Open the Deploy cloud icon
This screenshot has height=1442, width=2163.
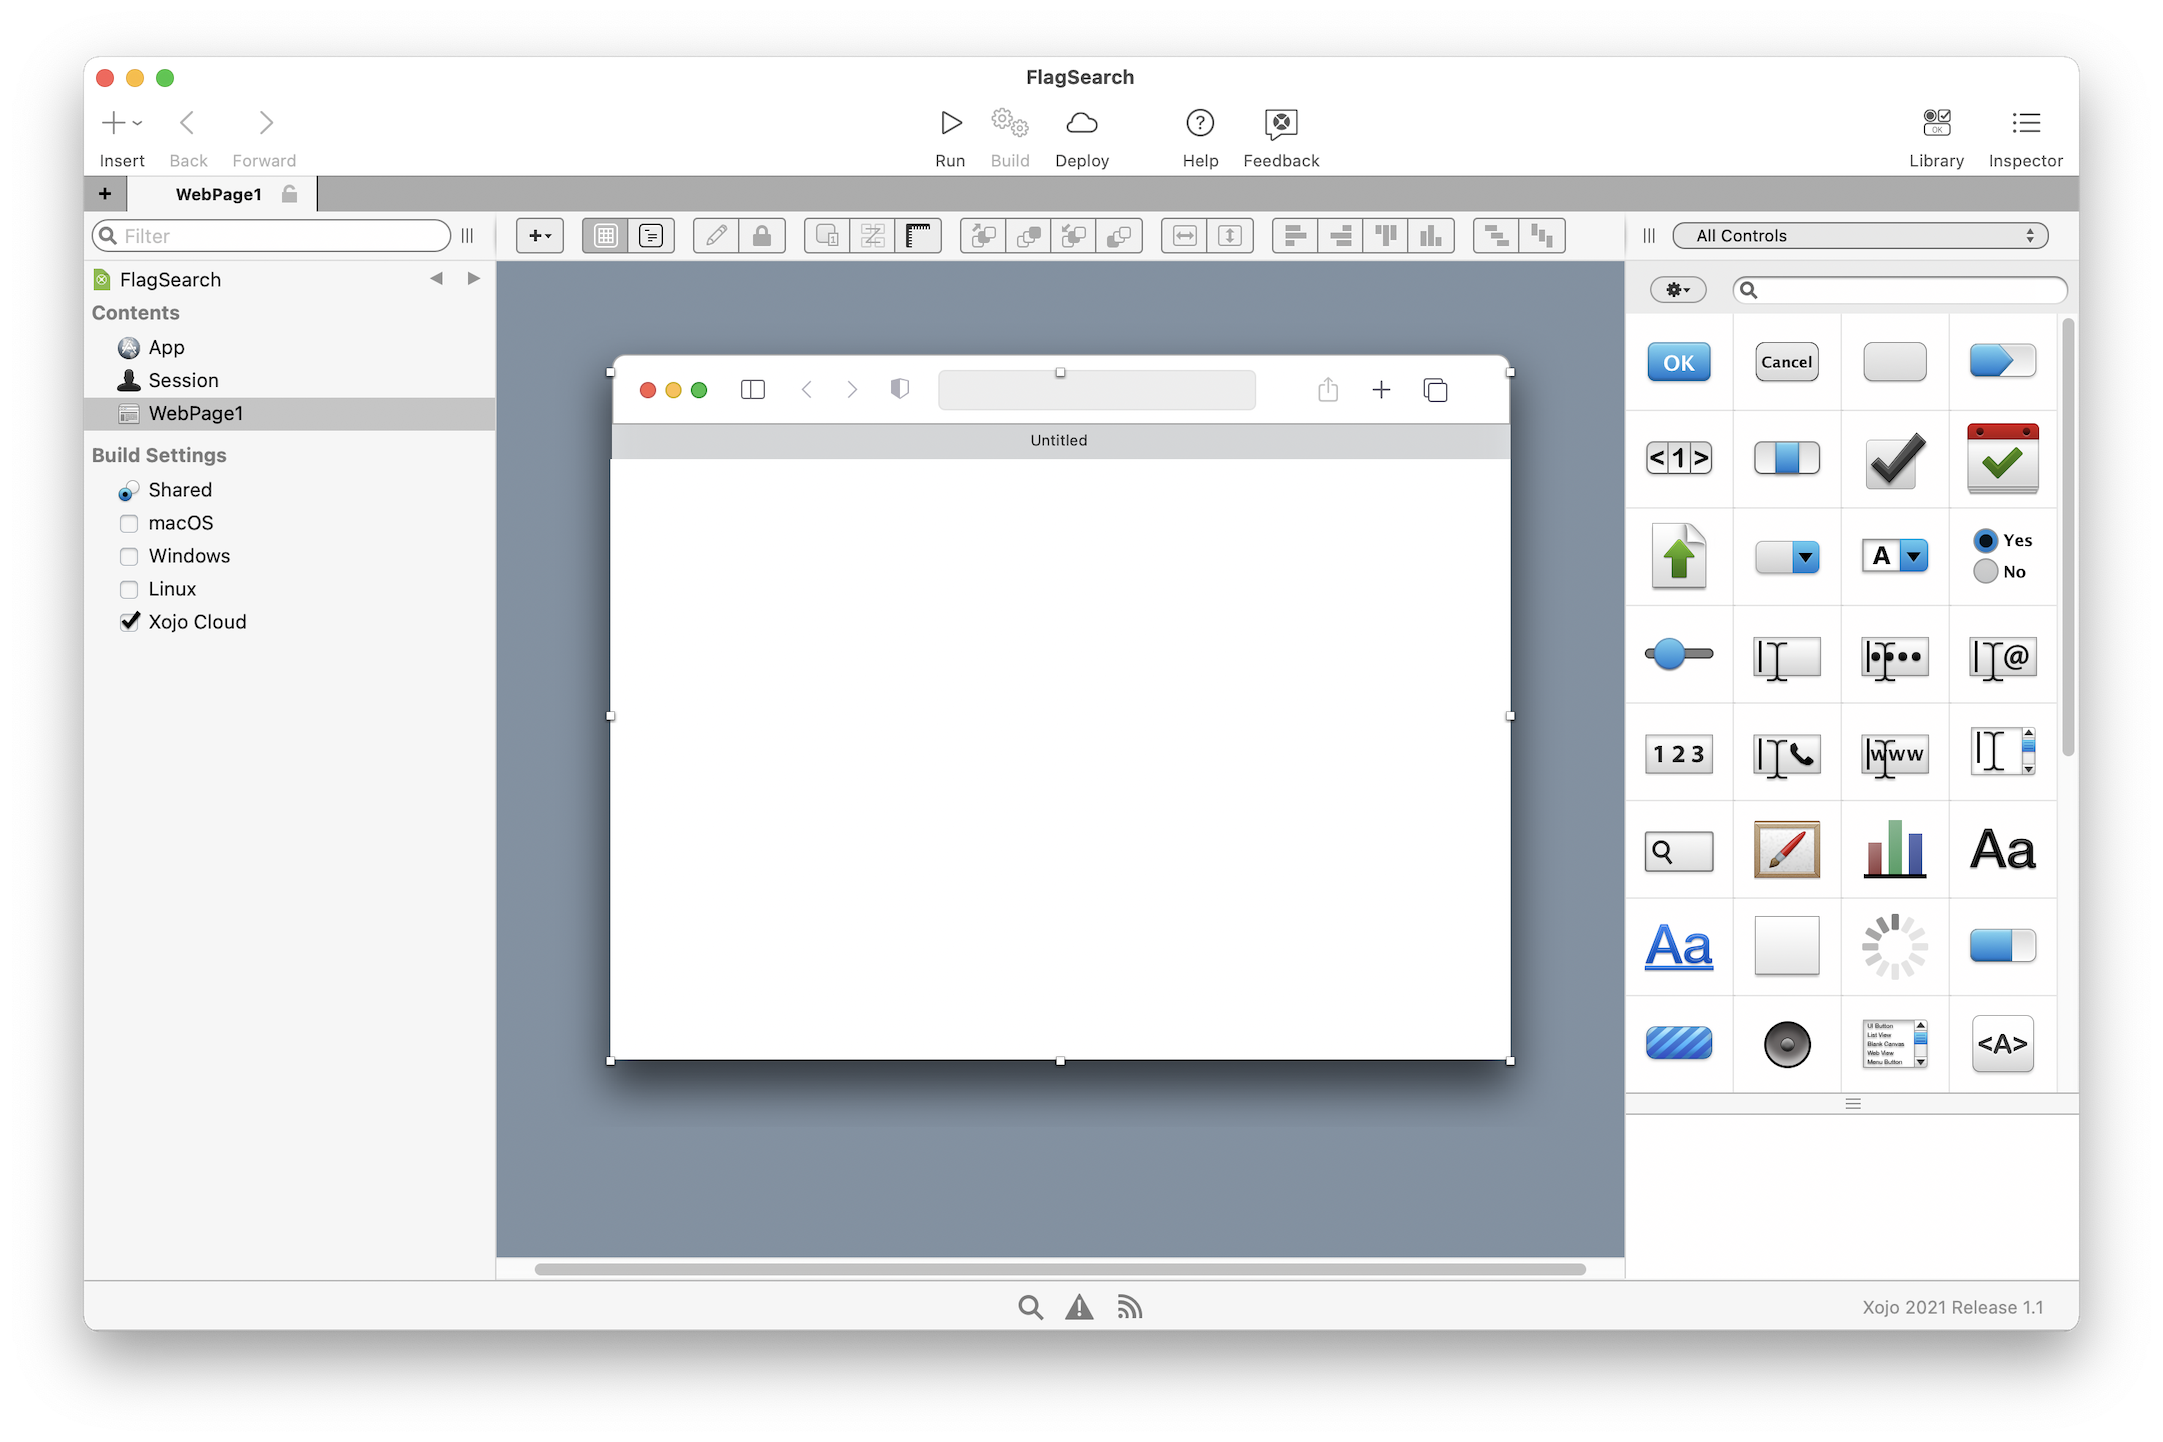[x=1081, y=124]
